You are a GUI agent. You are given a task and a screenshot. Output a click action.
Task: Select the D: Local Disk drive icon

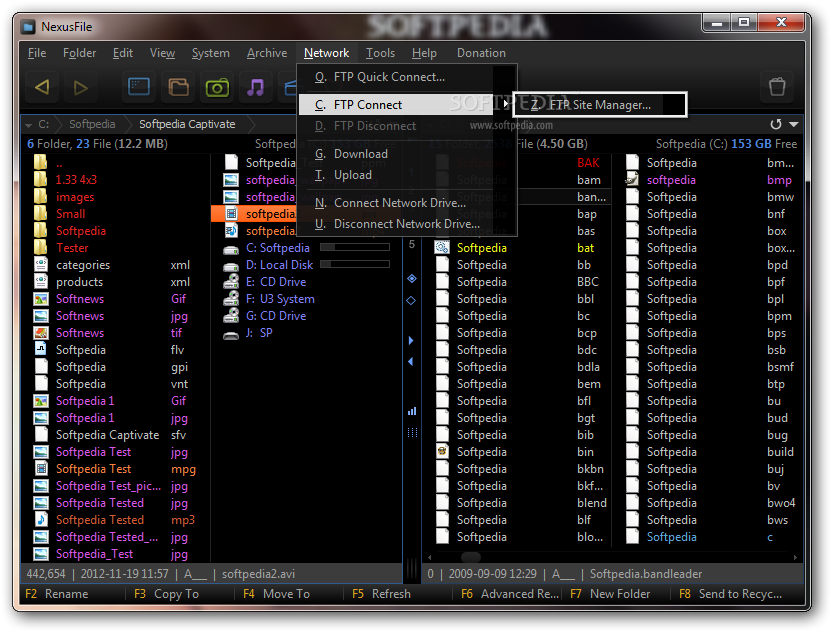231,266
